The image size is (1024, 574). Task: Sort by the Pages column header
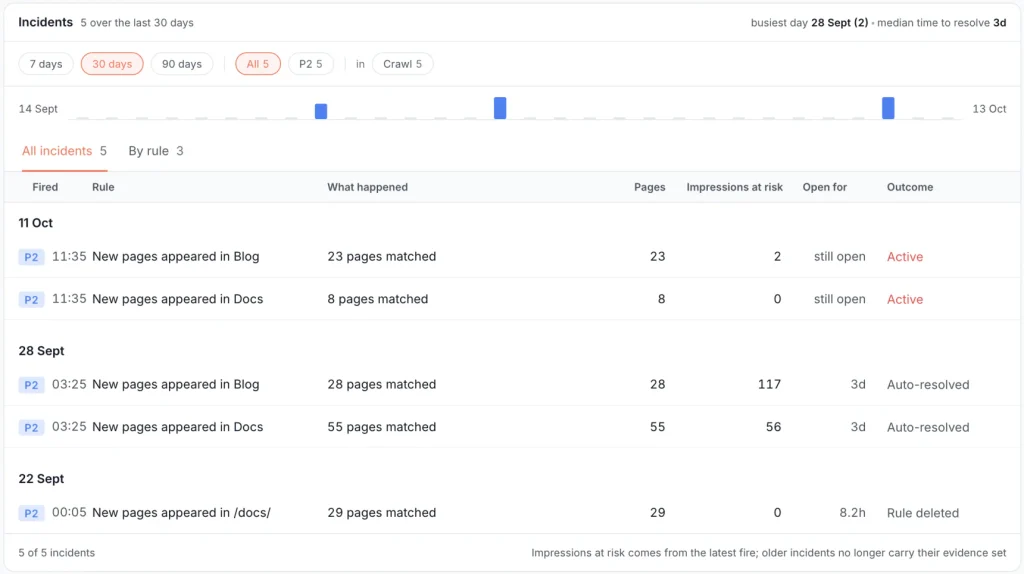tap(649, 187)
